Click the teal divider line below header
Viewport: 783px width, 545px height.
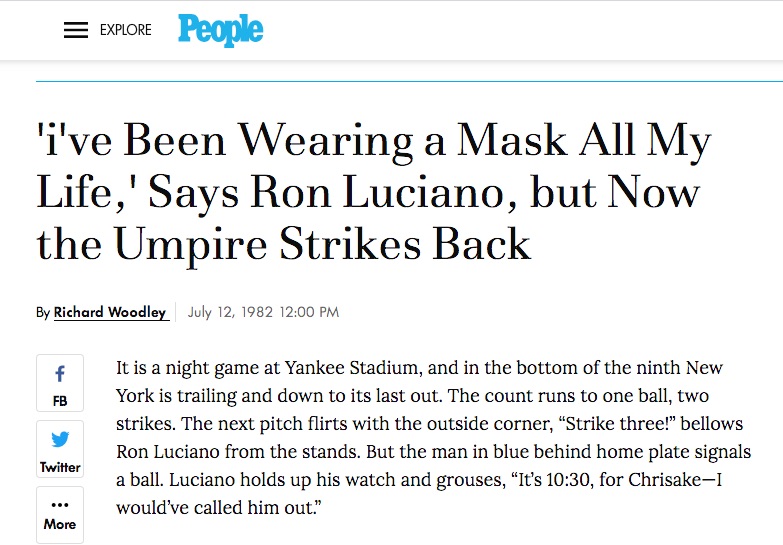409,80
